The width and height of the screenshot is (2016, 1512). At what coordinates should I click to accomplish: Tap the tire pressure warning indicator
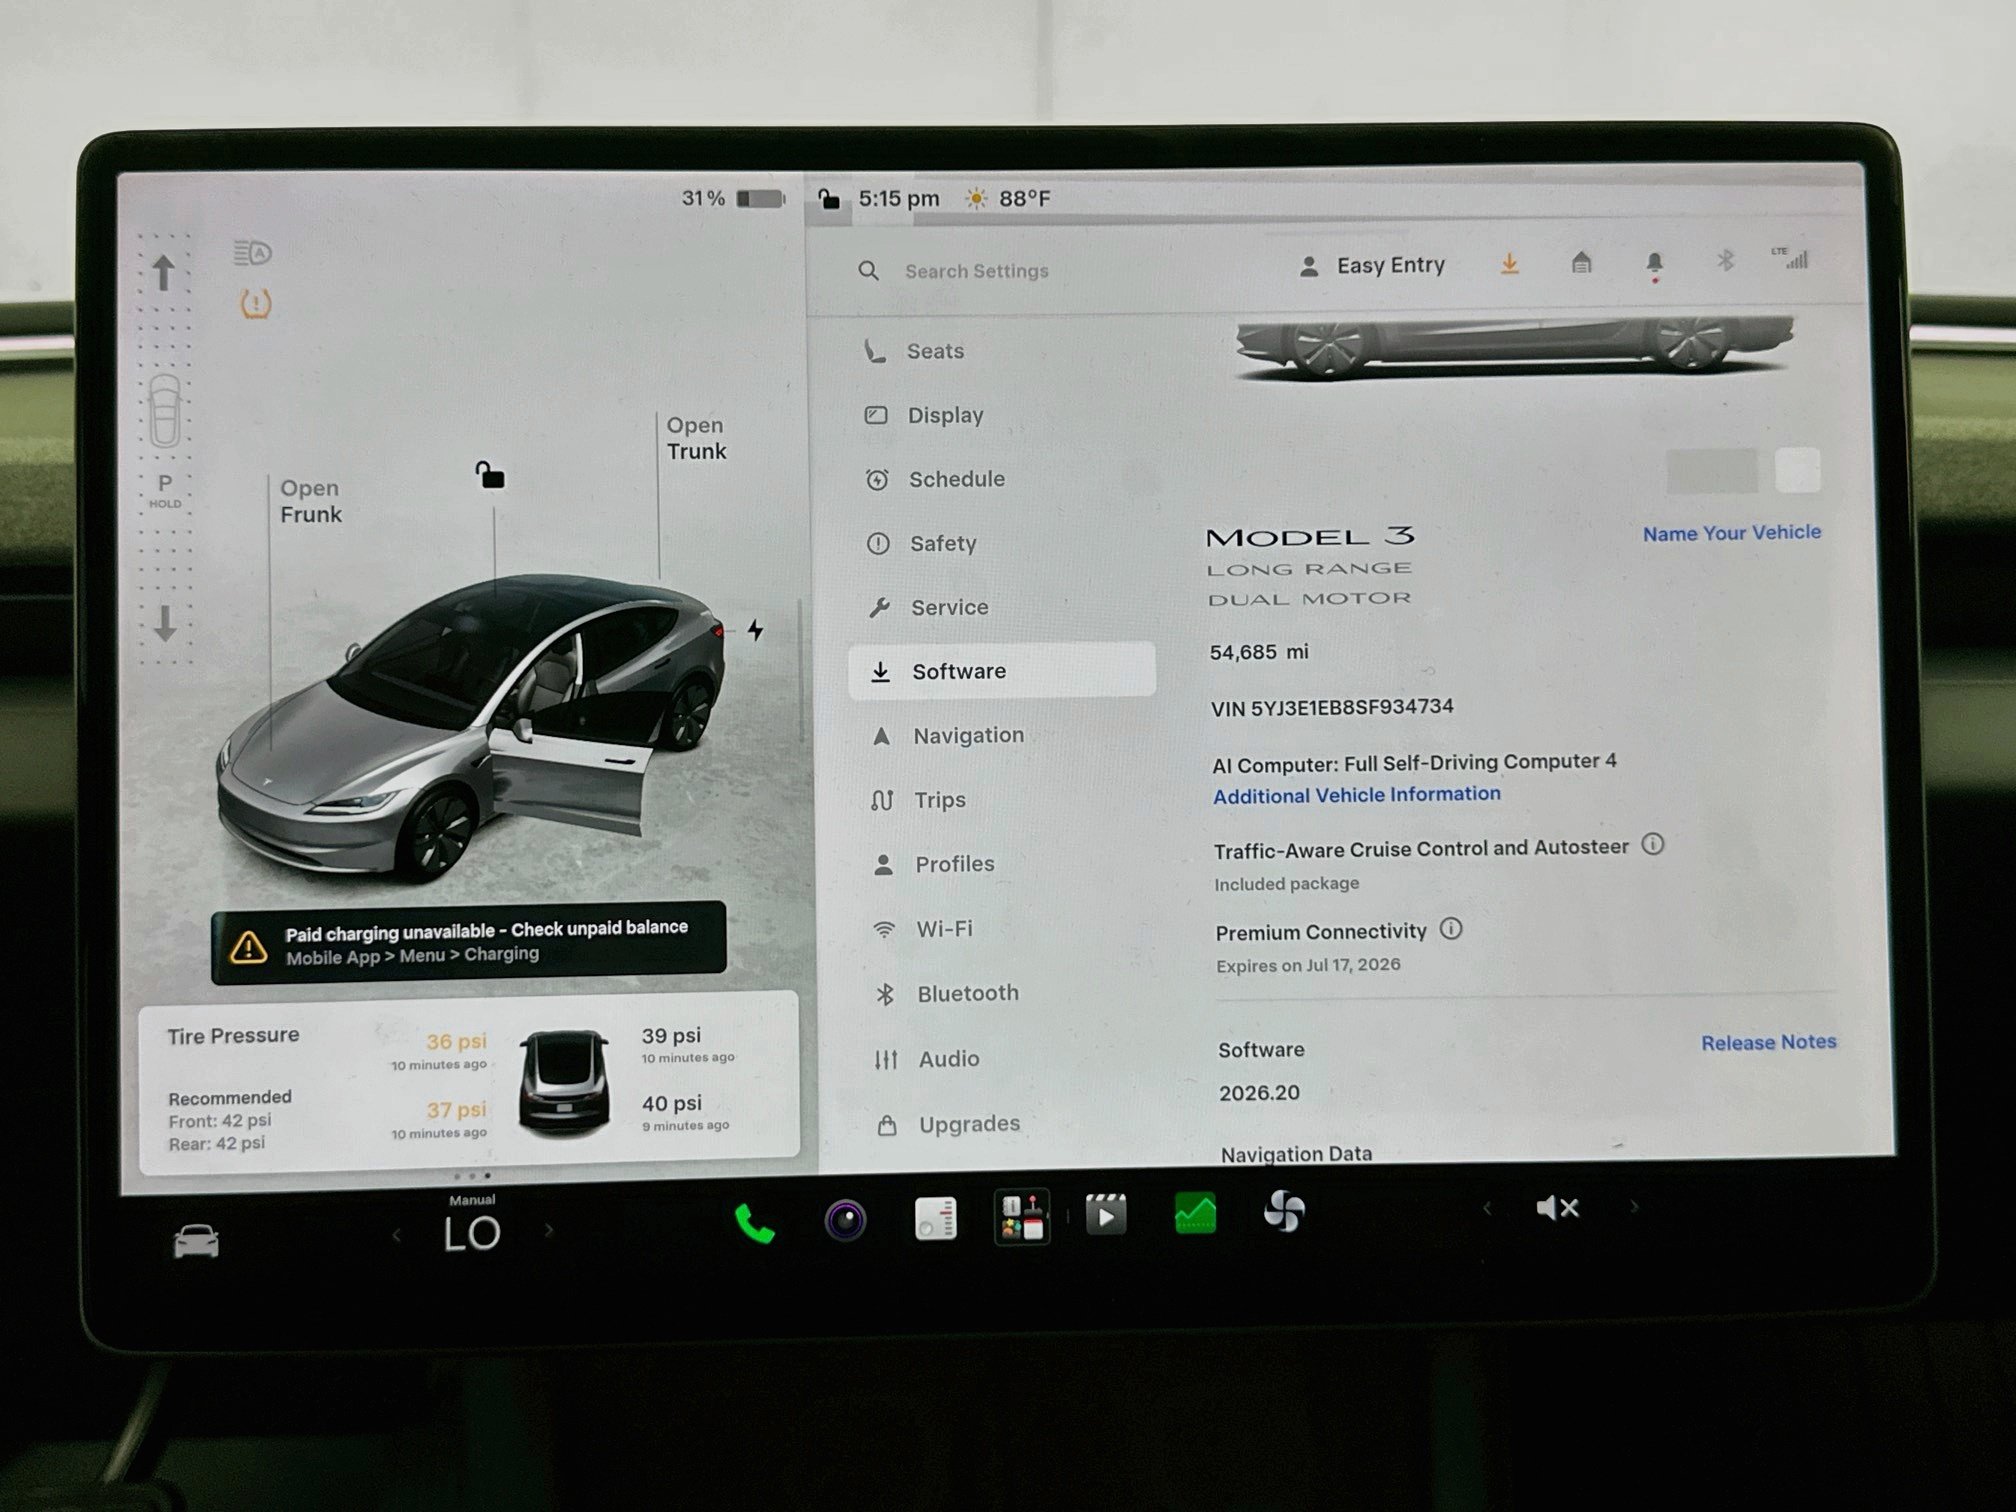click(x=256, y=303)
